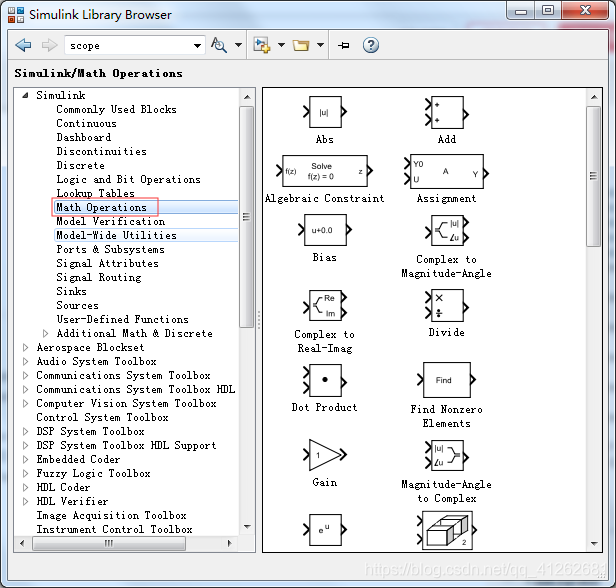
Task: Select Commonly Used Blocks in the tree
Action: 116,109
